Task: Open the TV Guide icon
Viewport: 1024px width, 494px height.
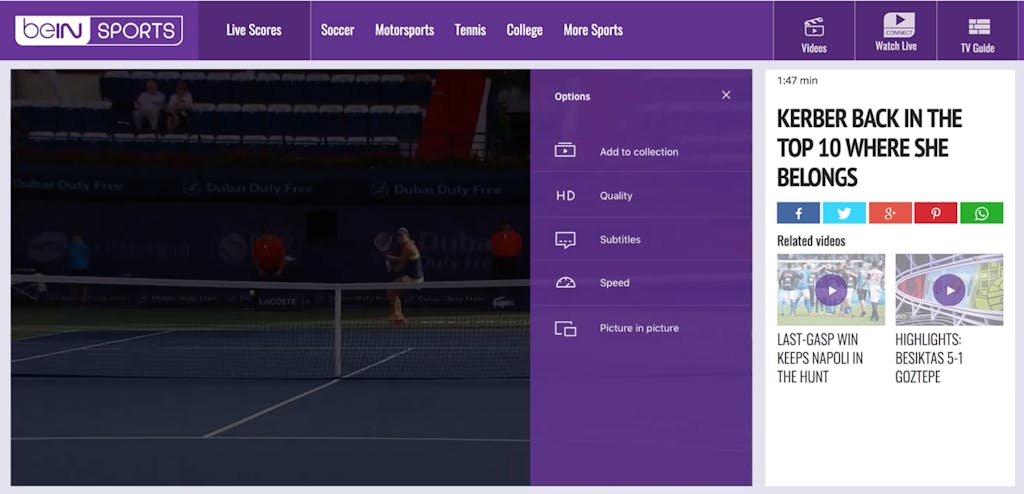Action: point(977,32)
